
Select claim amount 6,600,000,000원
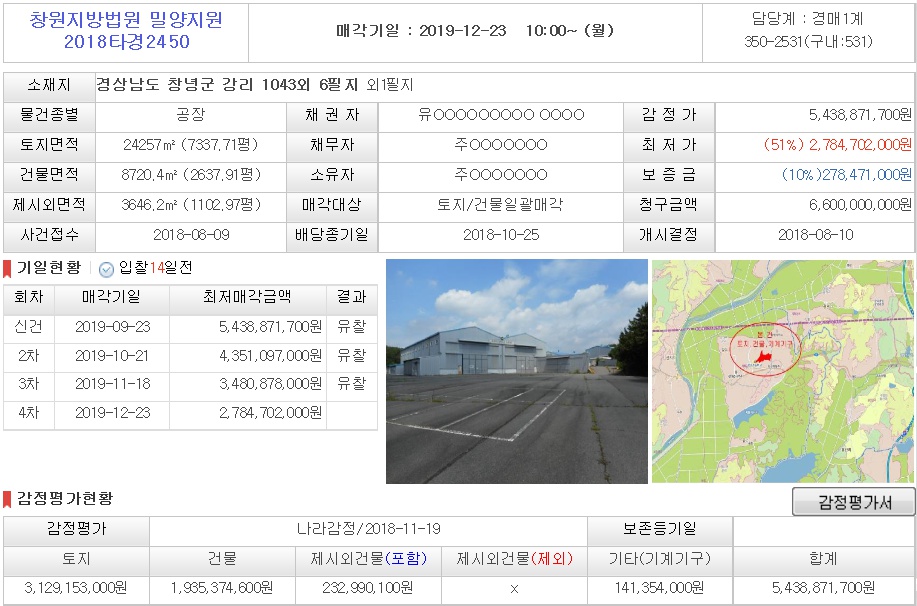point(860,205)
